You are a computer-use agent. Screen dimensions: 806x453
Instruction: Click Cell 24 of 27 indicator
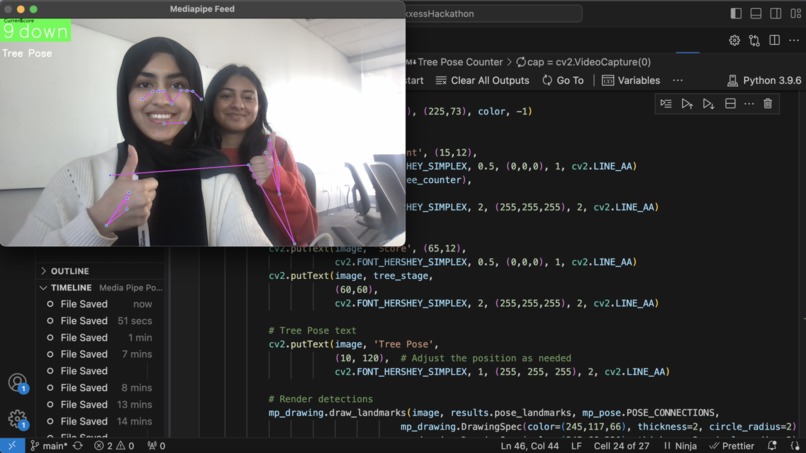[622, 446]
